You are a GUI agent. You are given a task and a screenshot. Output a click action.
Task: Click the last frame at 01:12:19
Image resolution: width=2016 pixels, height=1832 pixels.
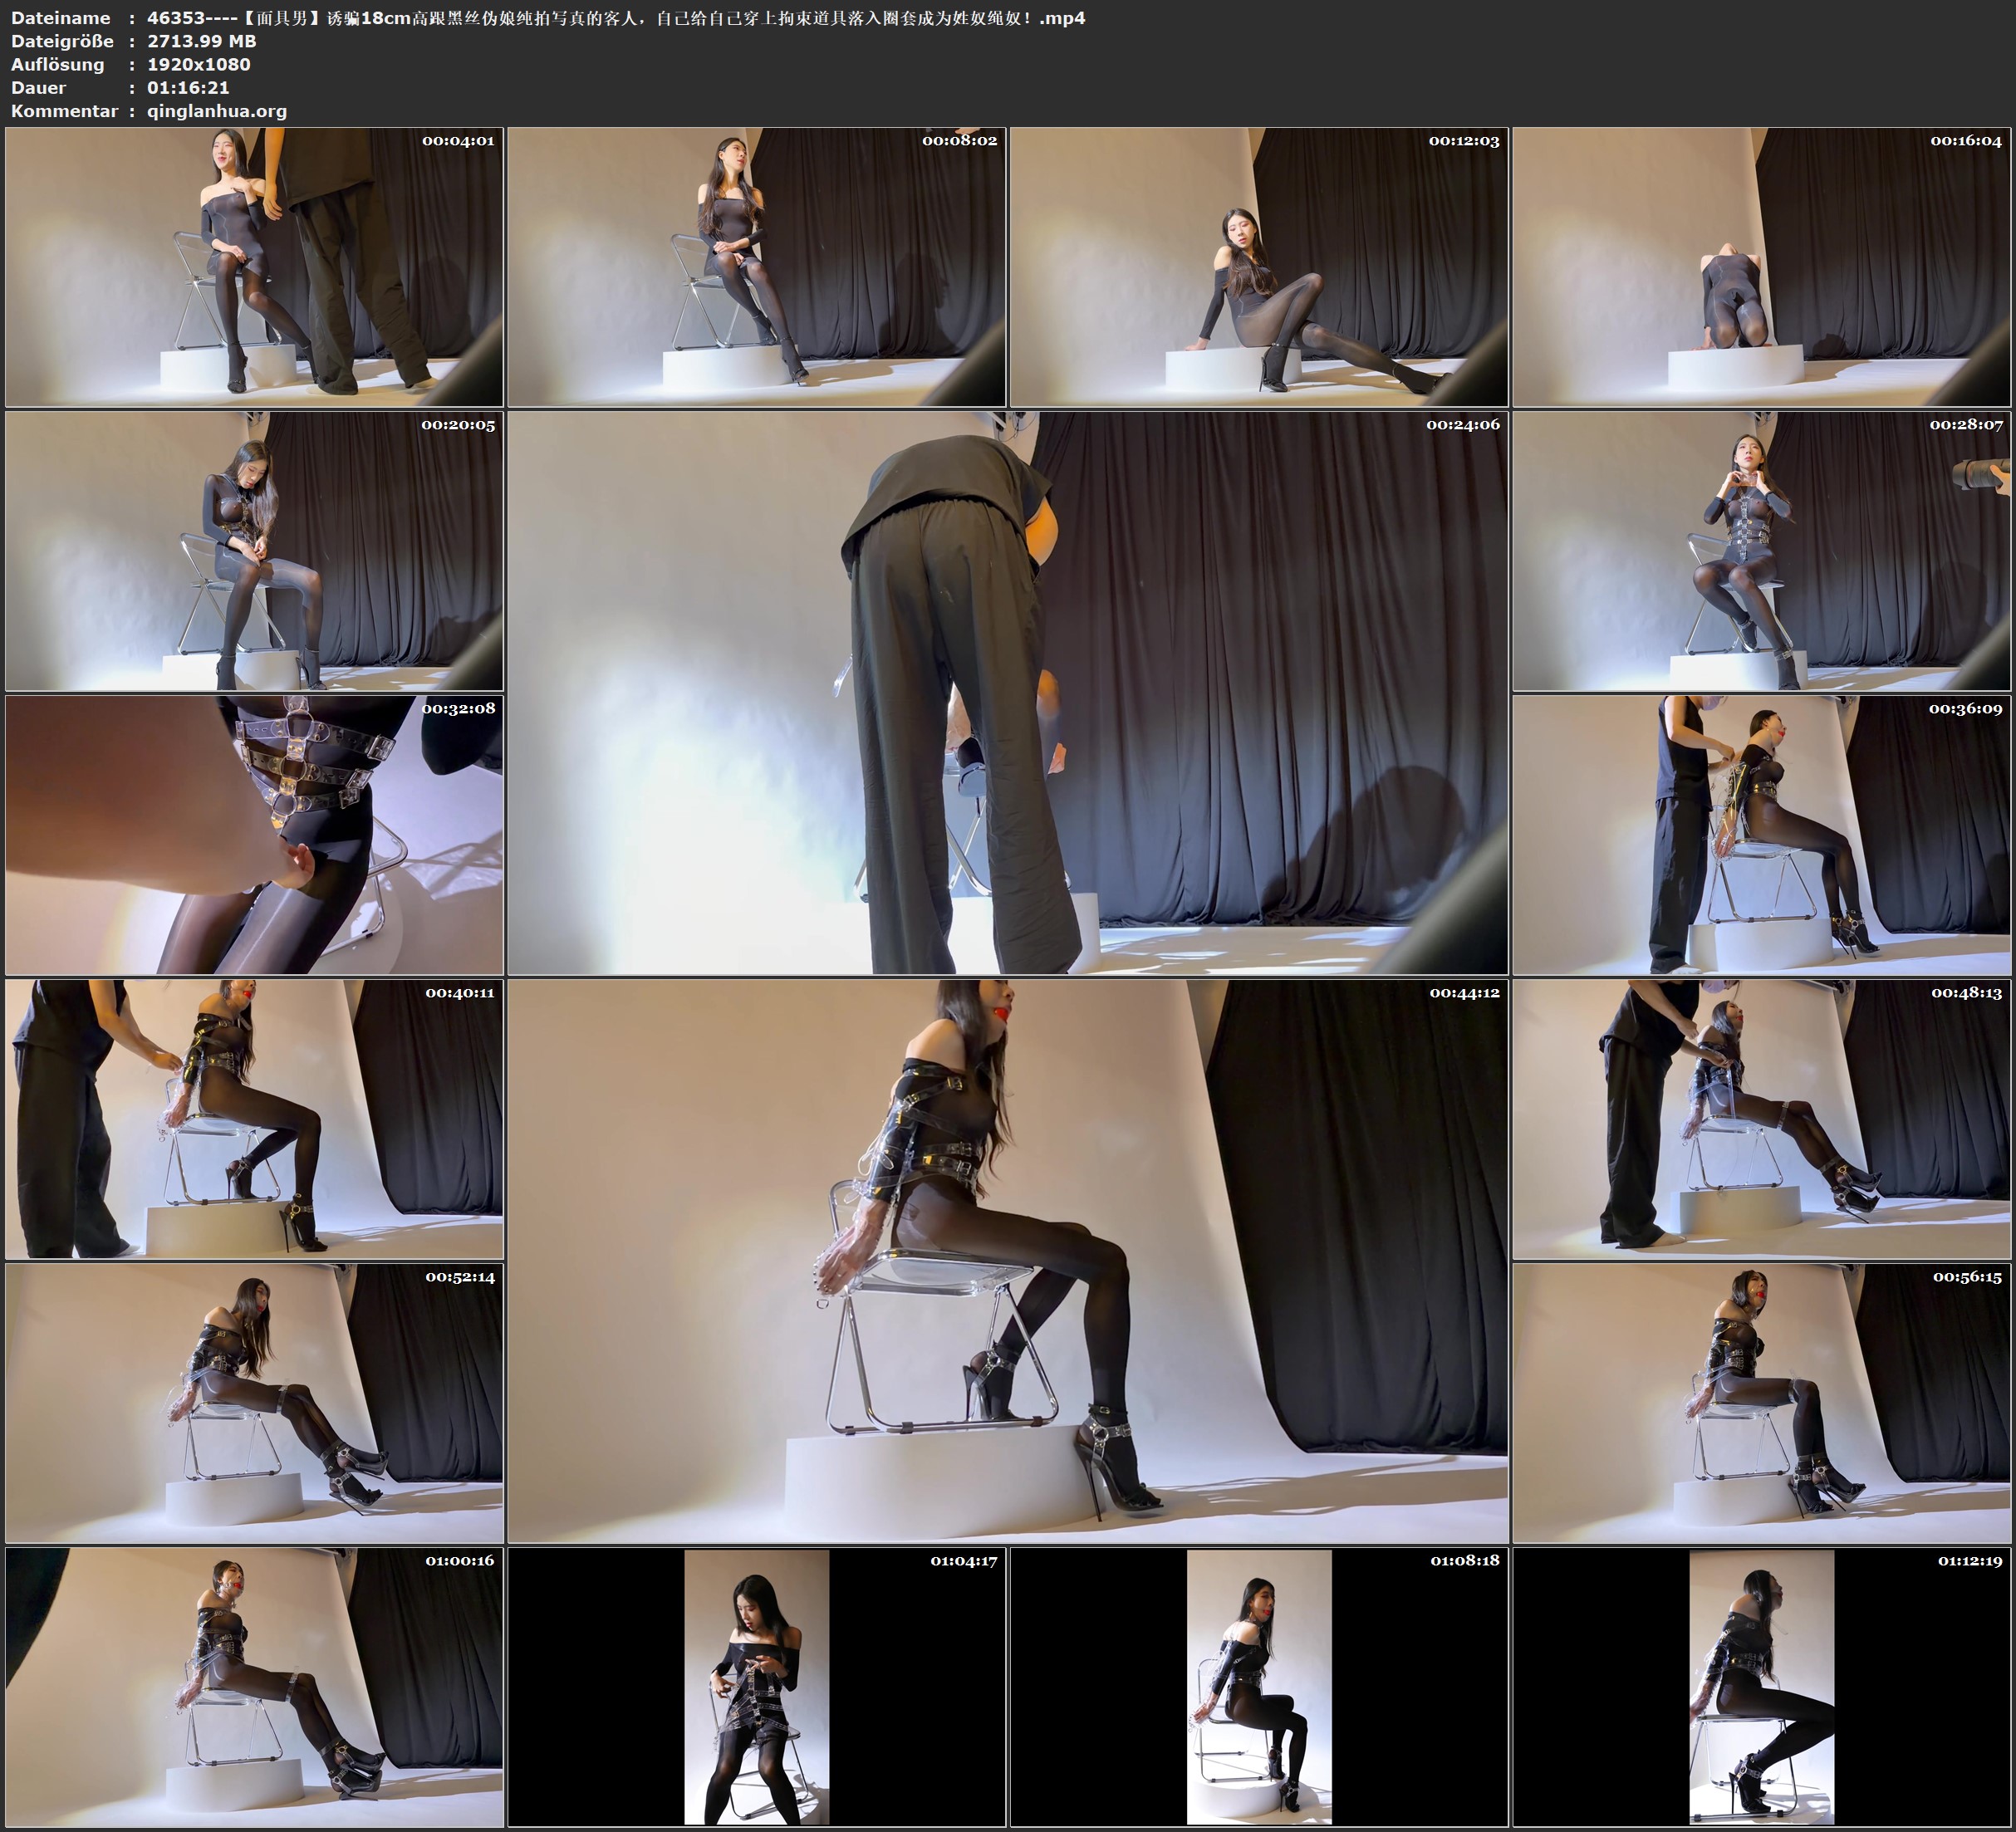(1761, 1687)
